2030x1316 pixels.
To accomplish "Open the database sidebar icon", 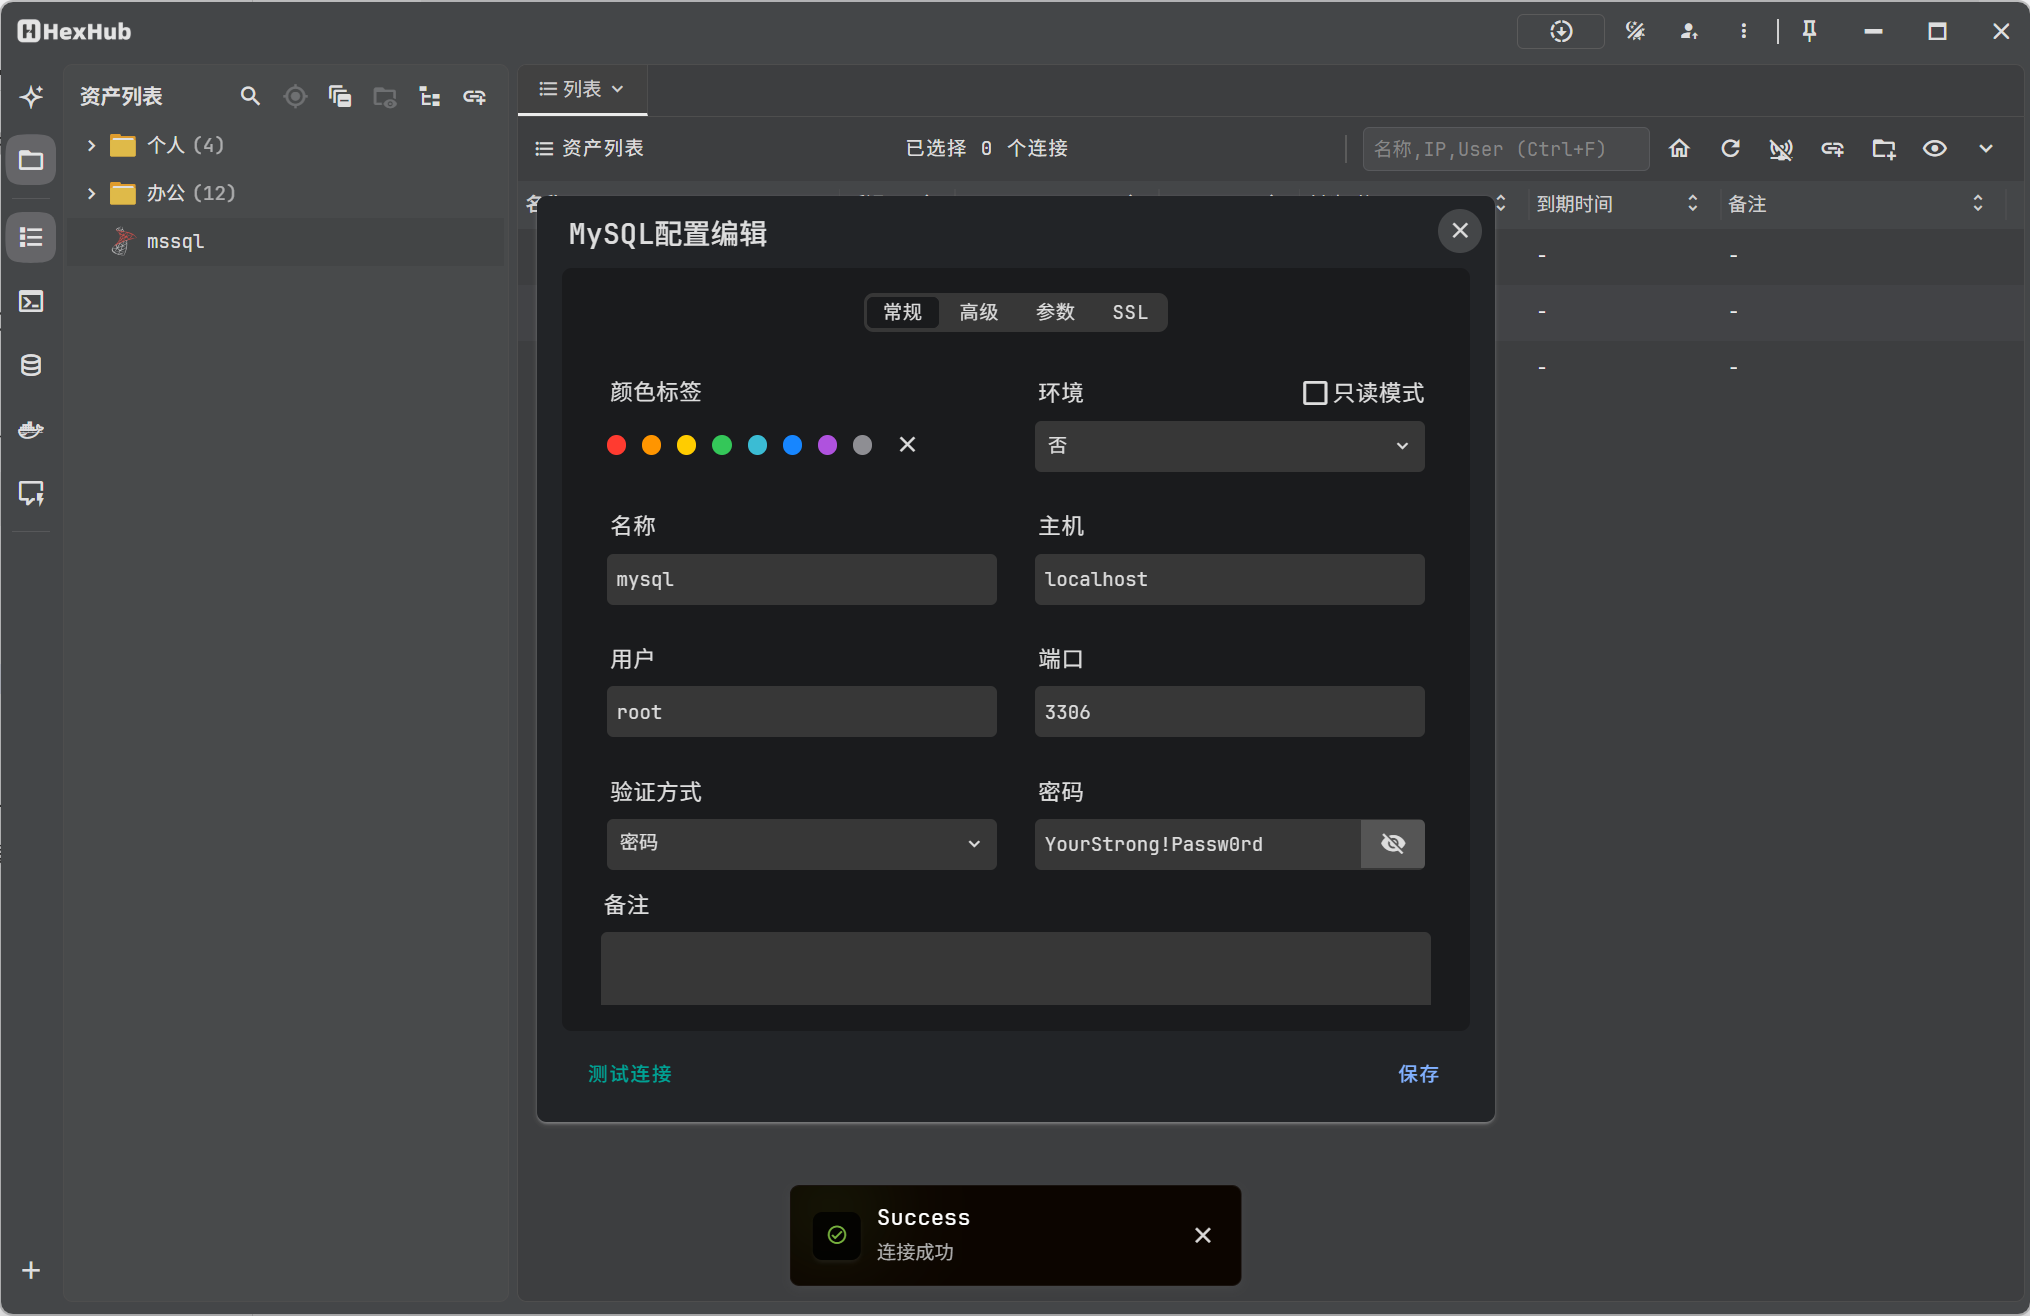I will click(31, 365).
